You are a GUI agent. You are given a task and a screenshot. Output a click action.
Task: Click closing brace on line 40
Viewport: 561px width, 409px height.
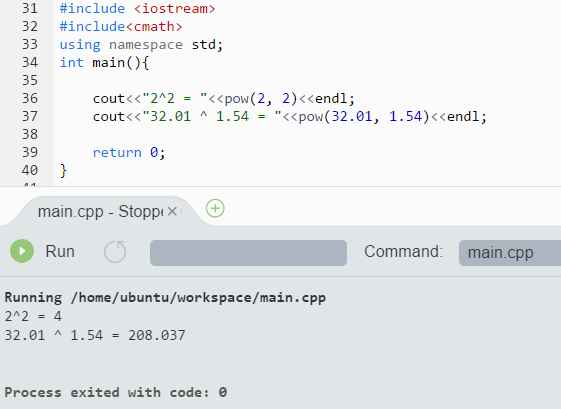[x=63, y=171]
